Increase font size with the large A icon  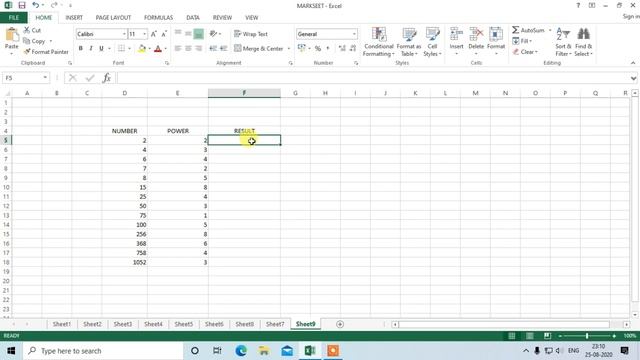(154, 34)
